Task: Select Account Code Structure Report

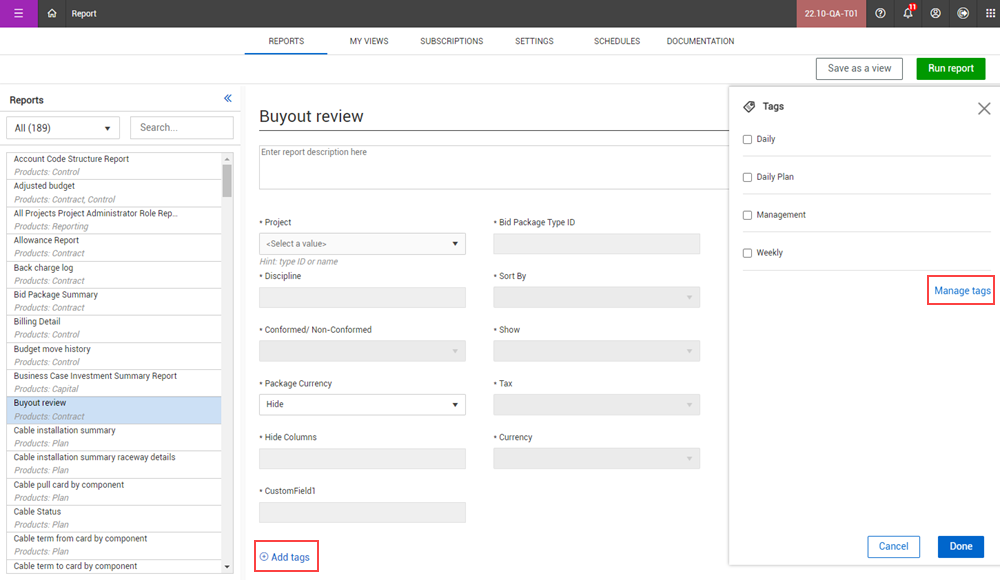Action: coord(114,165)
